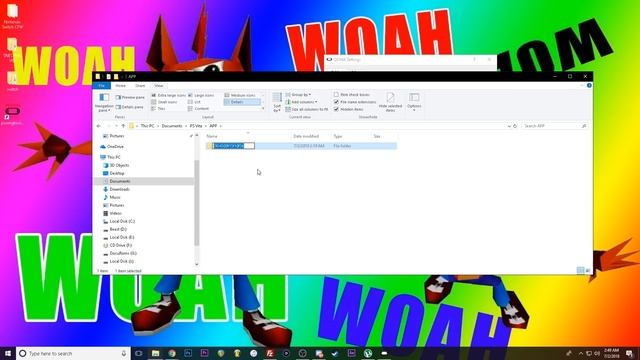640x360 pixels.
Task: Click the Search APP input field
Action: [554, 126]
